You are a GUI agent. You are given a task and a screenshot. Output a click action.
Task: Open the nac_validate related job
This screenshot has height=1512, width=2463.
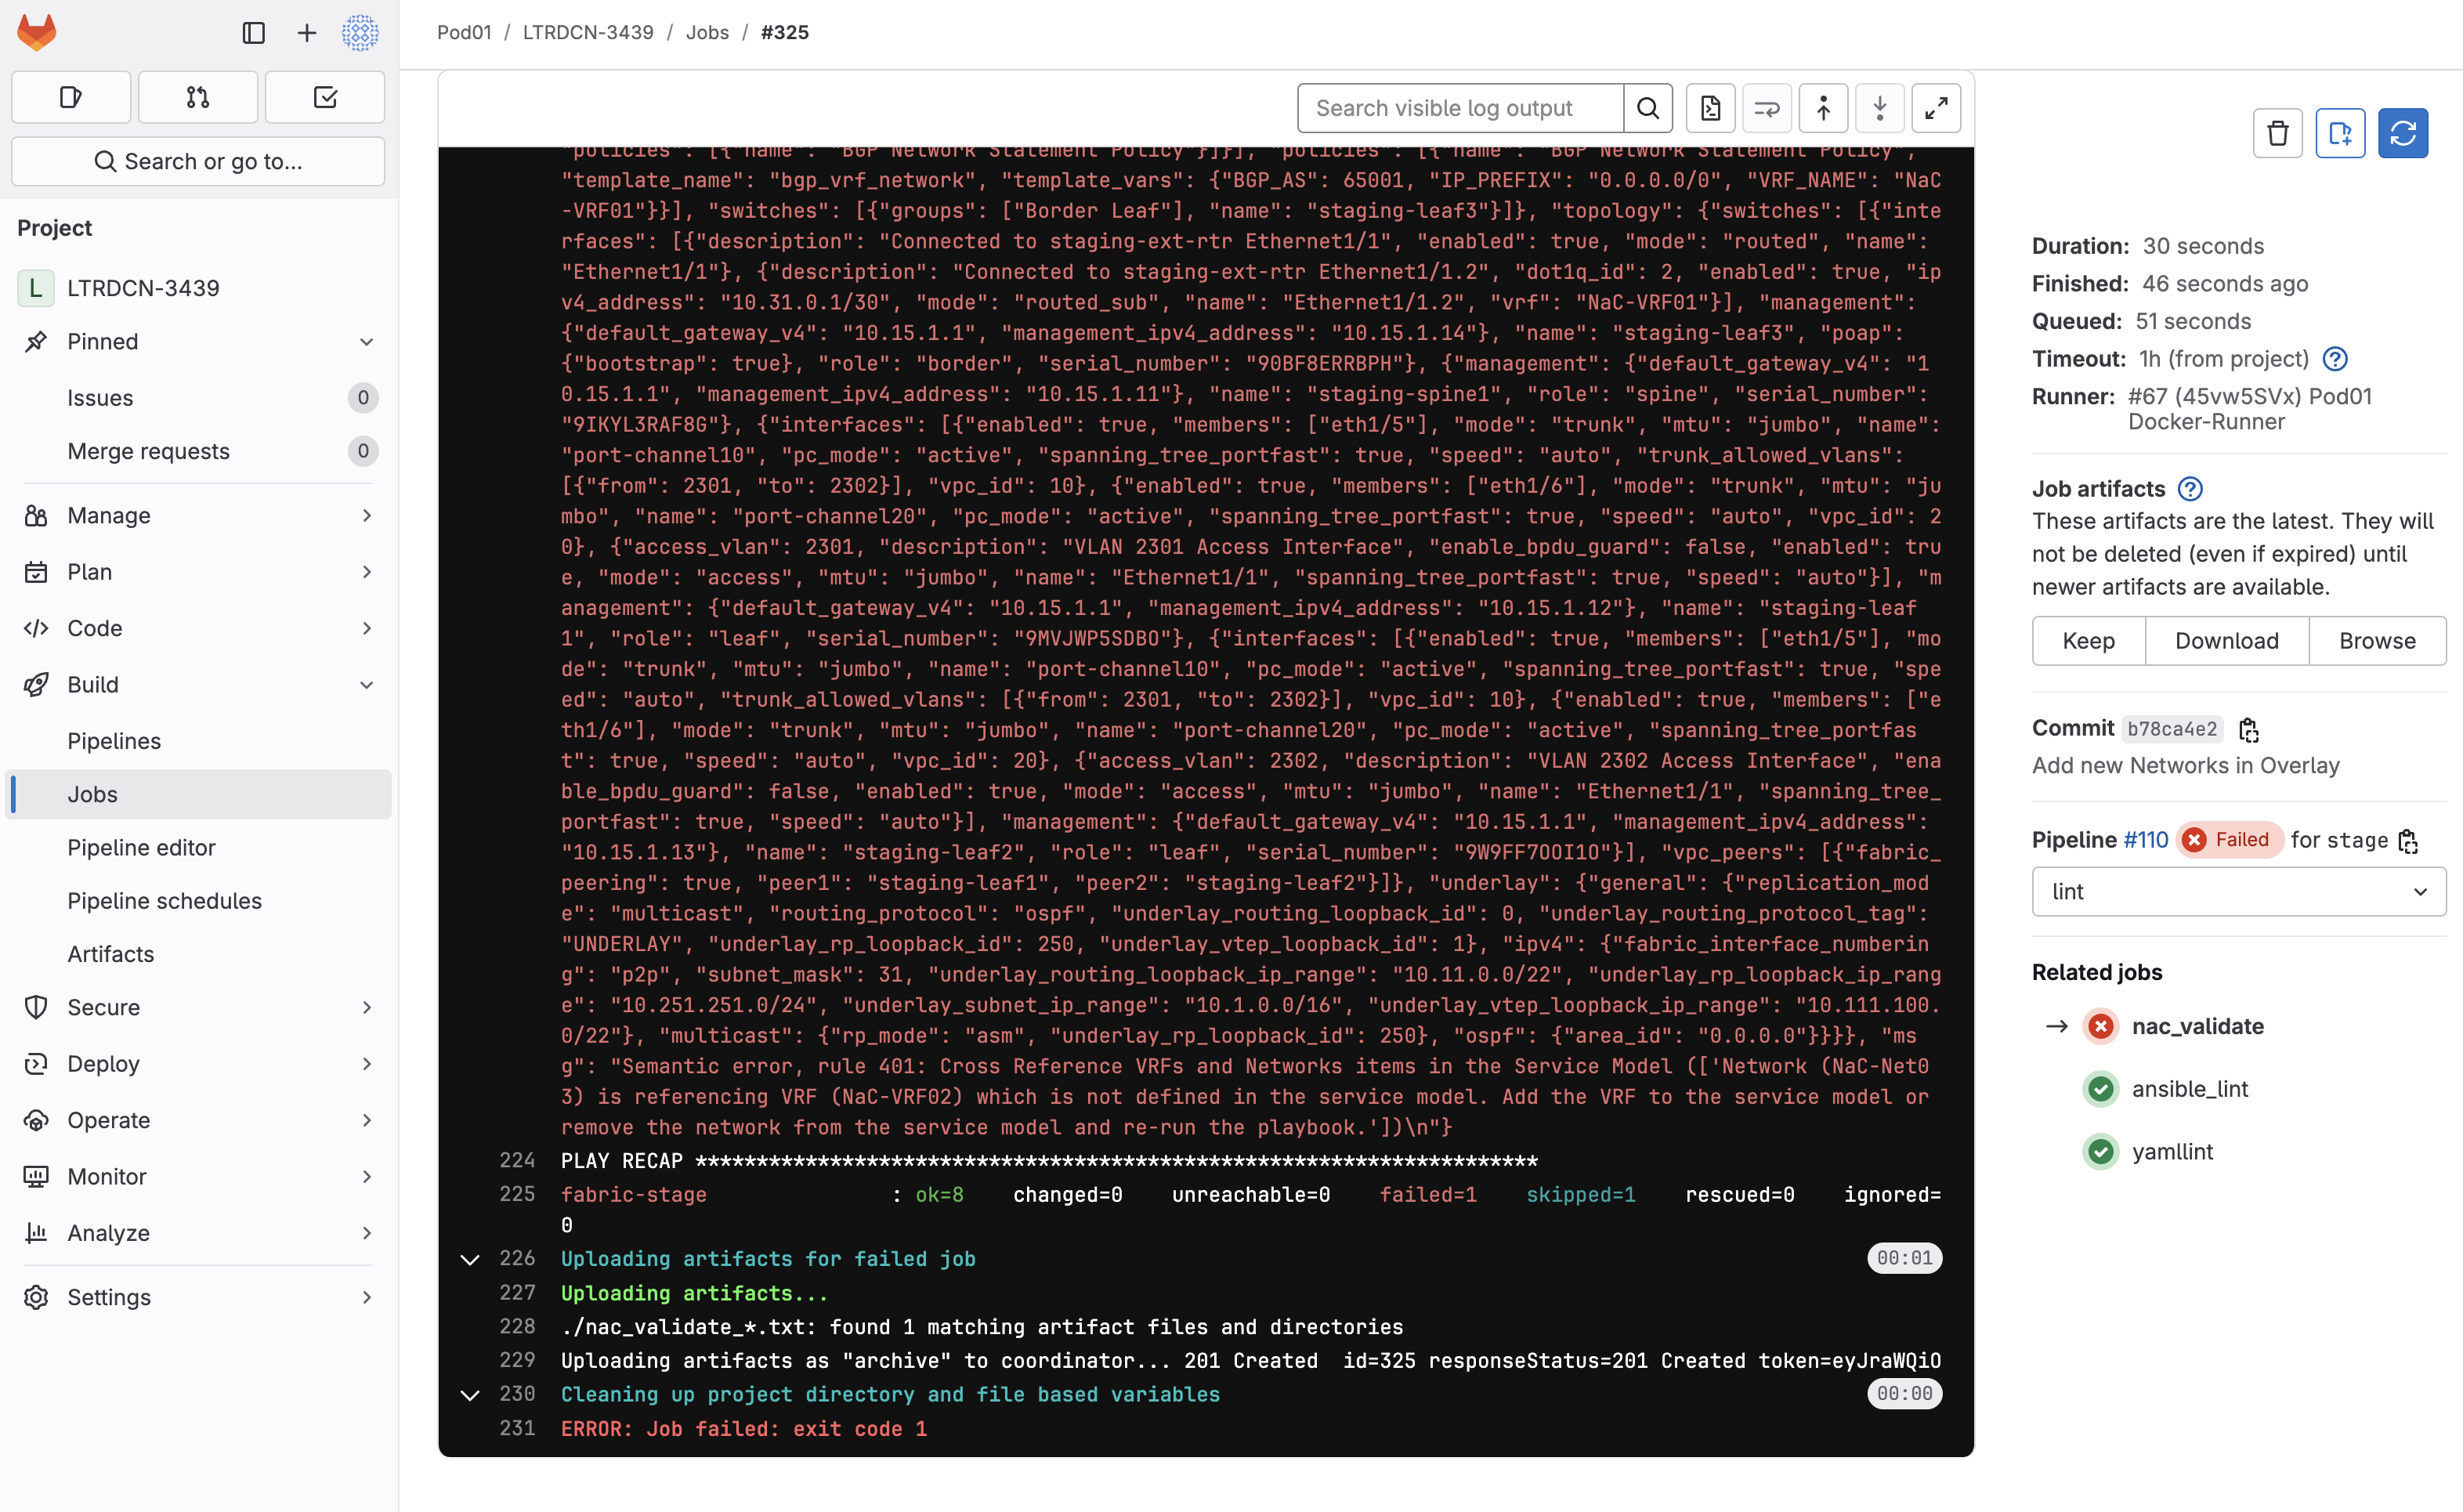(2197, 1027)
